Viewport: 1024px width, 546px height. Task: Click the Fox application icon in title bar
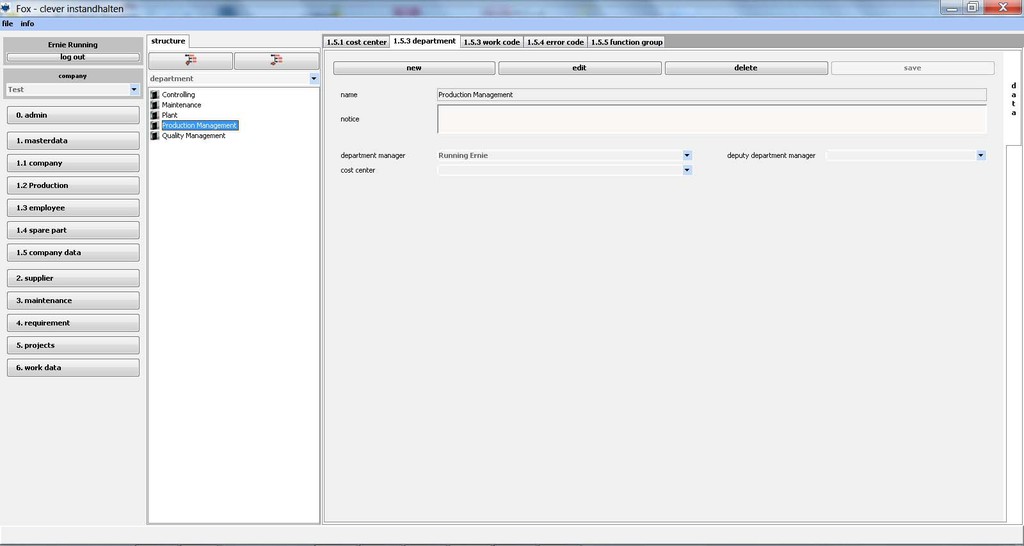pyautogui.click(x=6, y=8)
